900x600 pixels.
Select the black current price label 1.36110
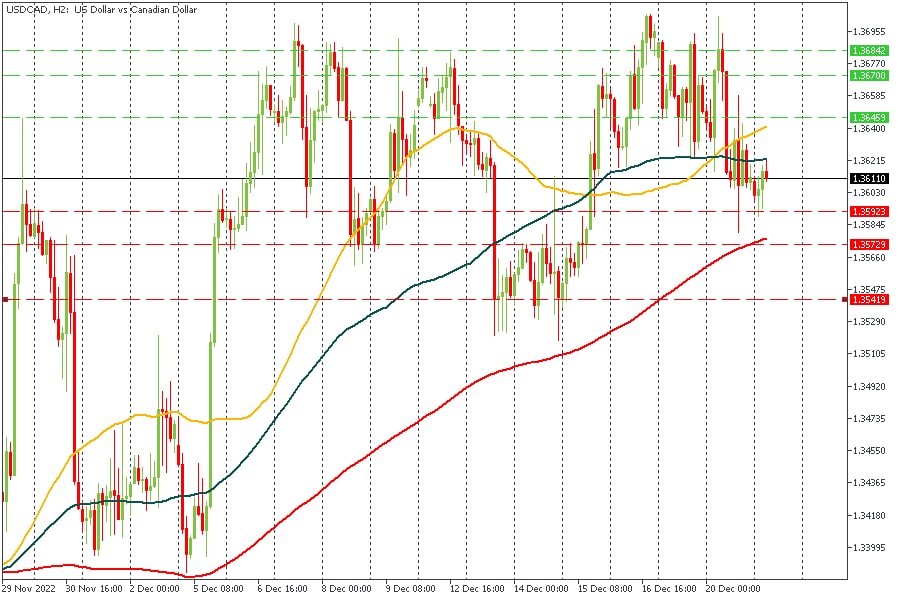[869, 179]
